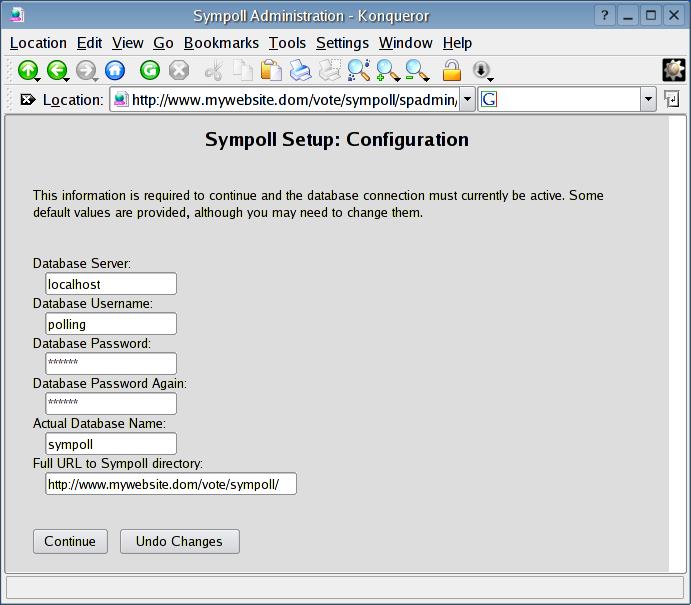Print the page using the printer icon
The width and height of the screenshot is (691, 605).
coord(300,70)
